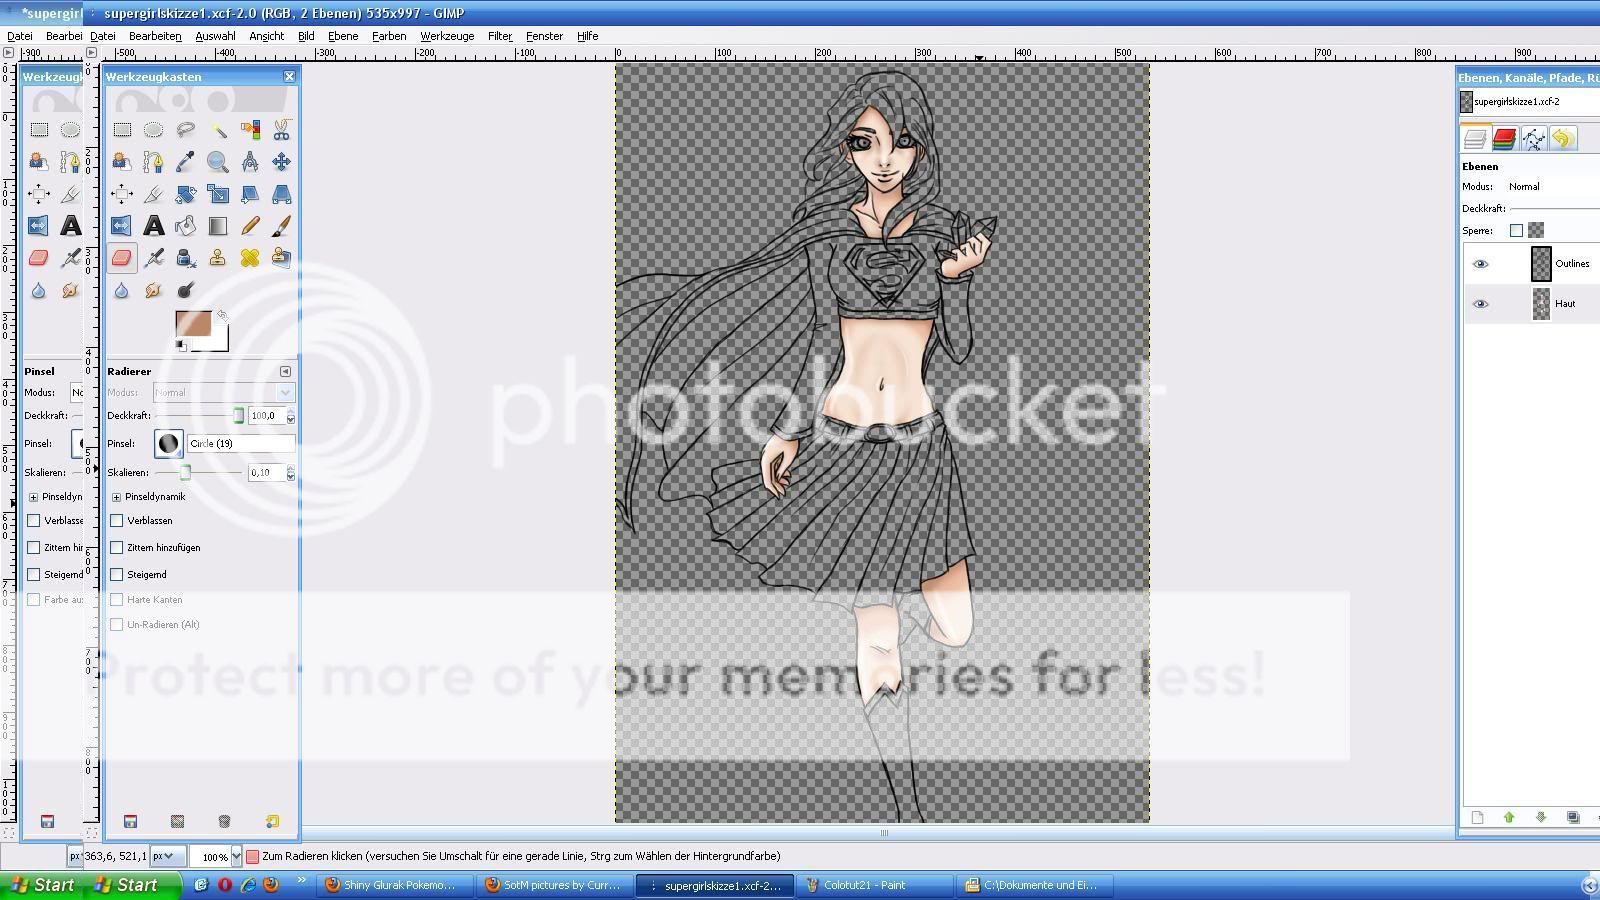
Task: Open the Radierer tool options menu arrow
Action: 286,371
